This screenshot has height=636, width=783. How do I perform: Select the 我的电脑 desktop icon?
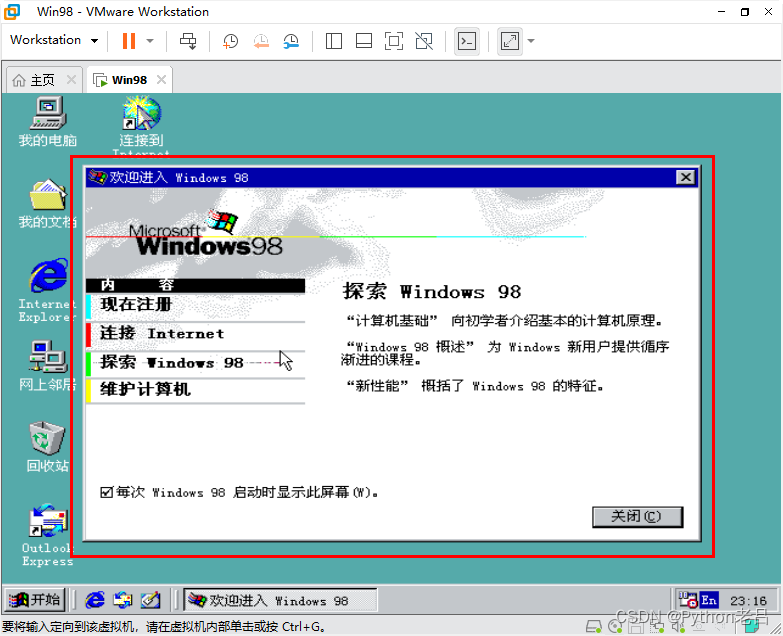tap(48, 122)
